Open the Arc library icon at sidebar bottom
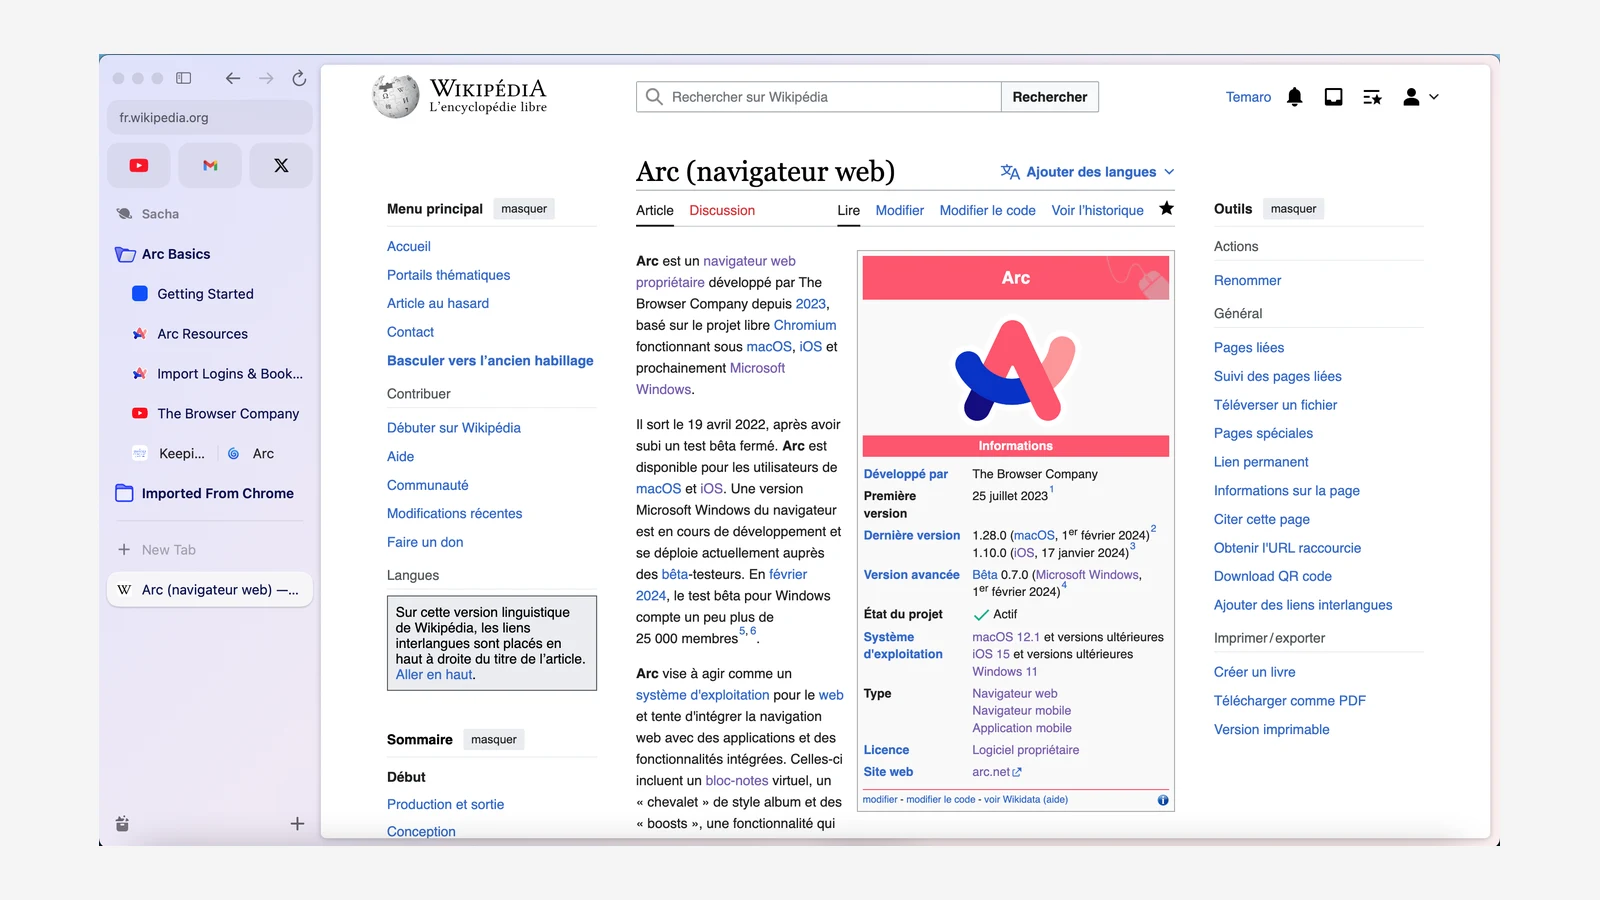 [x=122, y=824]
